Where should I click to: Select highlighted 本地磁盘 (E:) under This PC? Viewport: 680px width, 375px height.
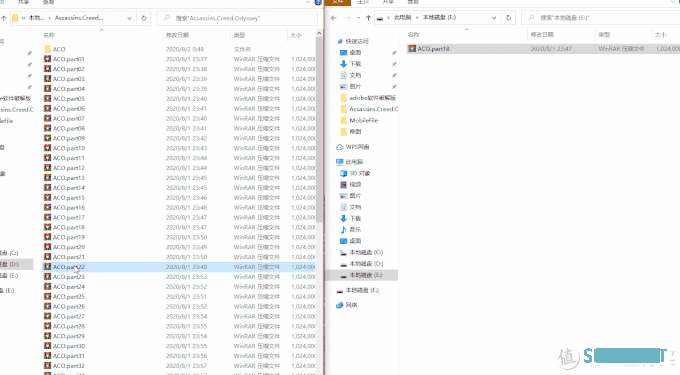[x=366, y=275]
